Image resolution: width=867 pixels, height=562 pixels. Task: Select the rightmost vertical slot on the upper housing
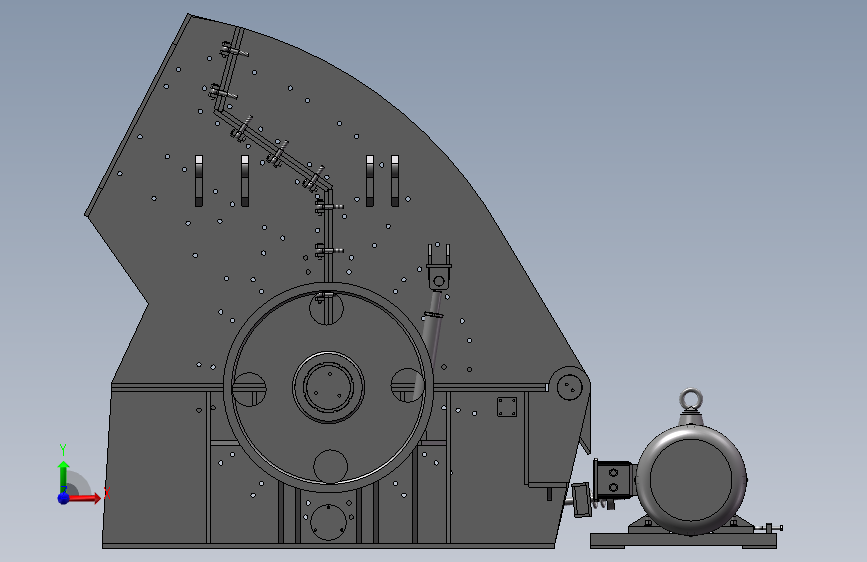point(395,181)
